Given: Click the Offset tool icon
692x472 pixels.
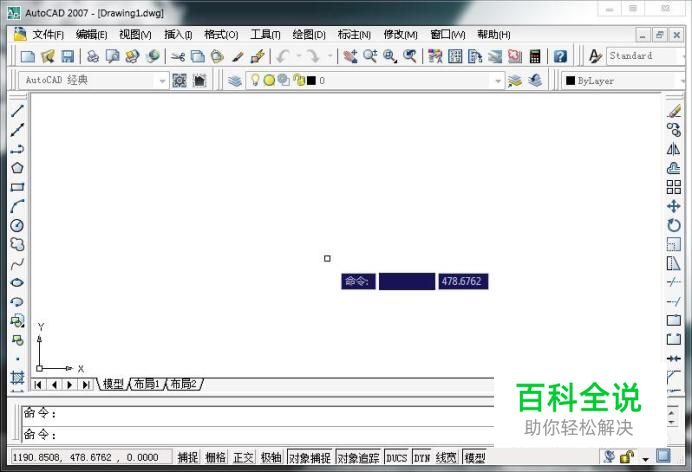Looking at the screenshot, I should click(673, 168).
